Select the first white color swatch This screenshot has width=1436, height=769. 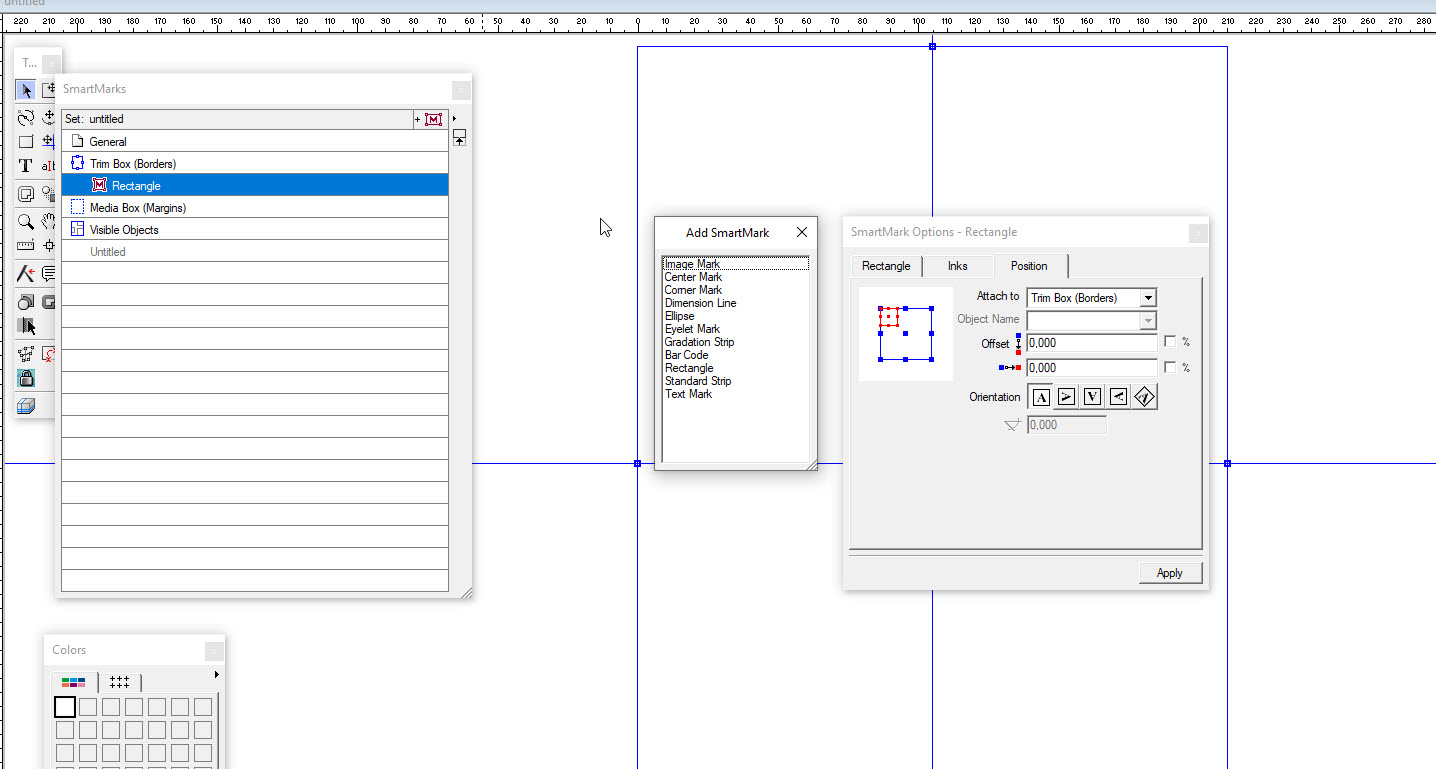pos(65,707)
